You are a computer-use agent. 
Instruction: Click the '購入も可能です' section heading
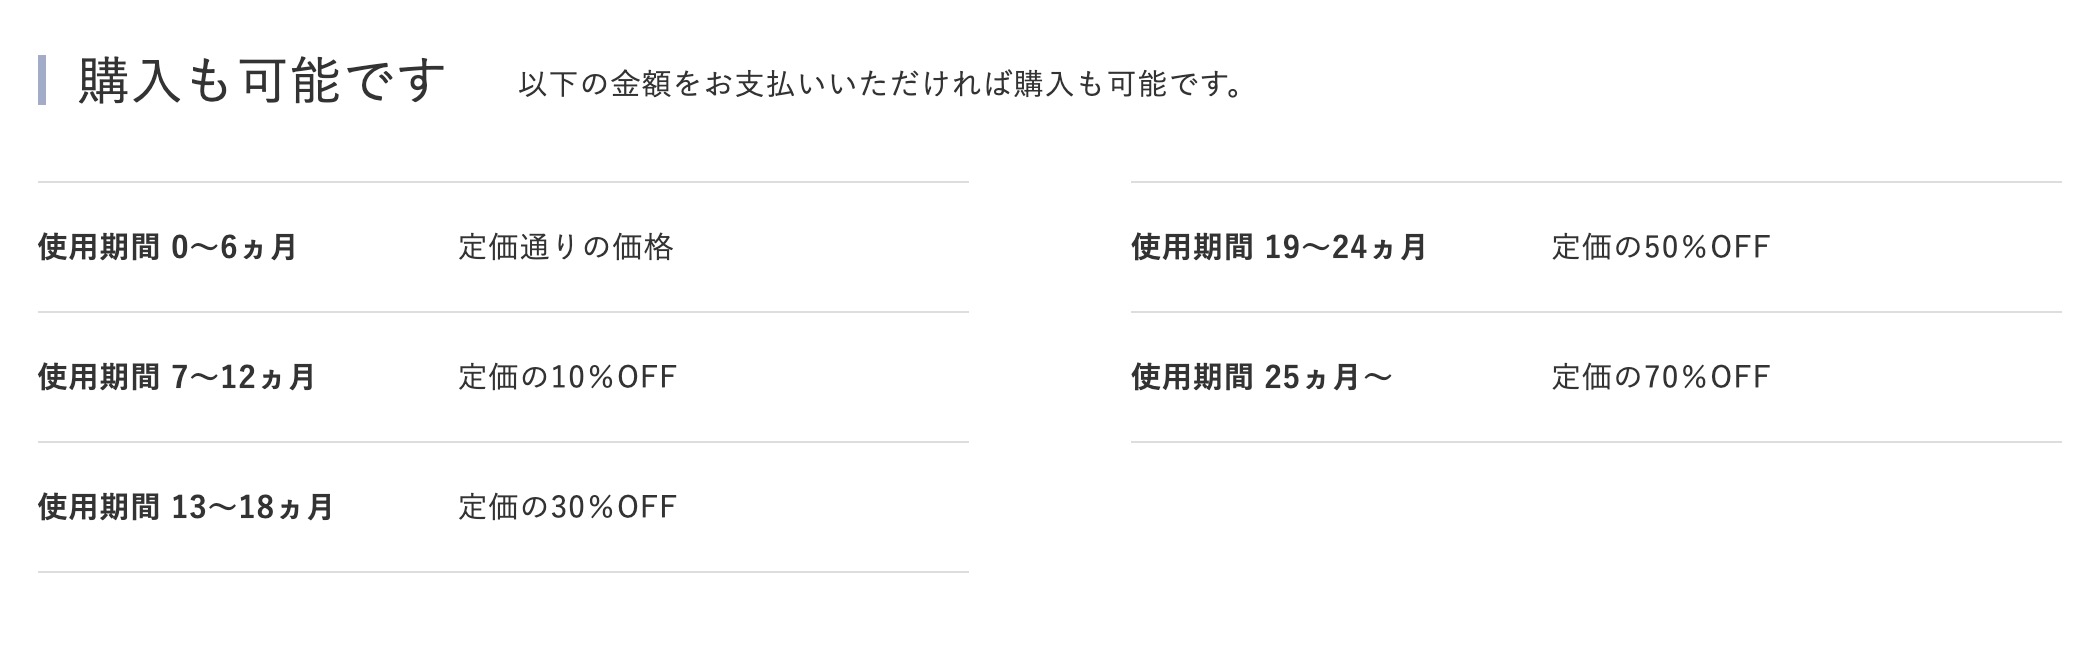[261, 81]
